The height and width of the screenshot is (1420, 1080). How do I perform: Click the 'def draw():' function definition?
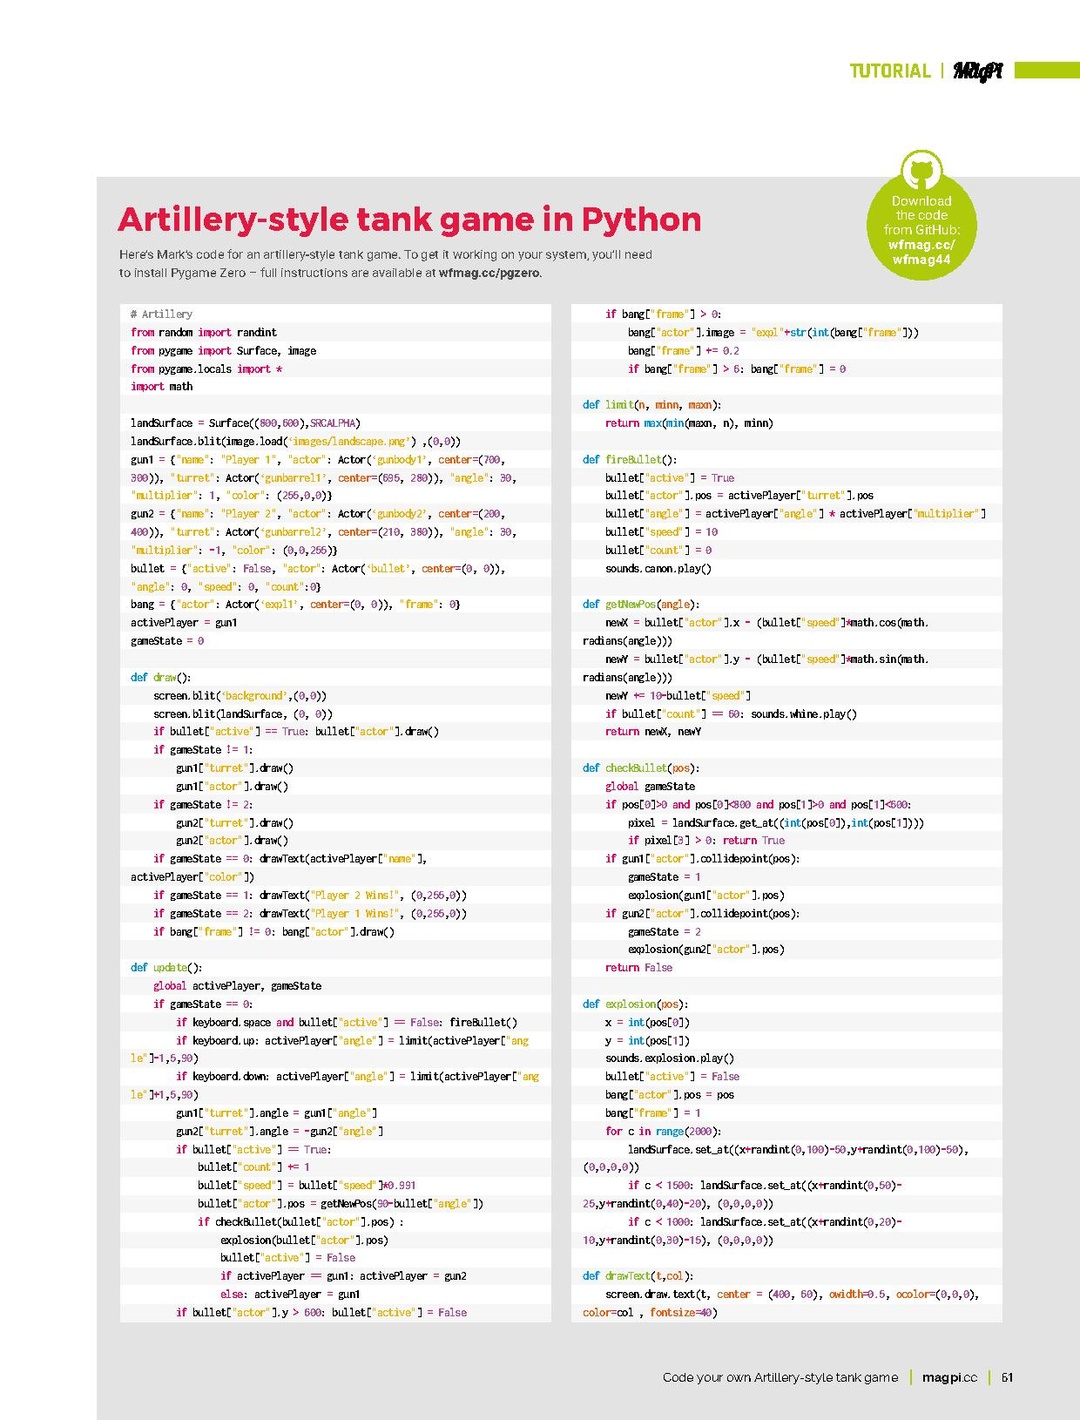(x=160, y=677)
